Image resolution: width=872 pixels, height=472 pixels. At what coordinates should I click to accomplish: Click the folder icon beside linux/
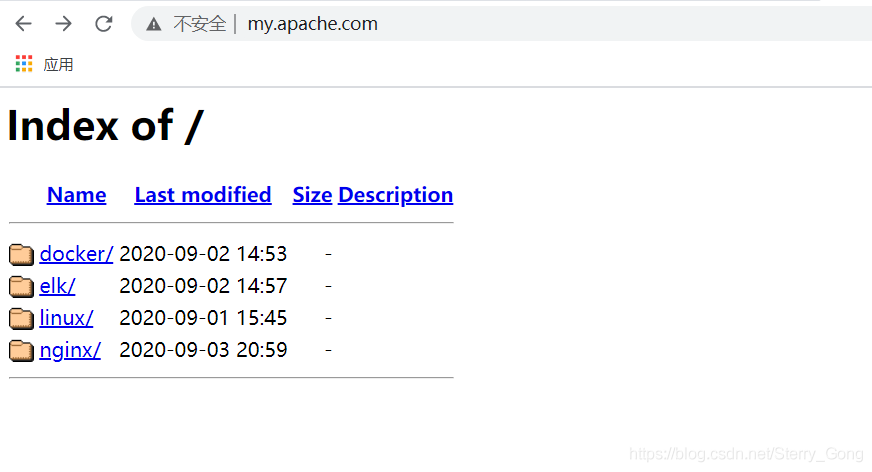tap(22, 319)
